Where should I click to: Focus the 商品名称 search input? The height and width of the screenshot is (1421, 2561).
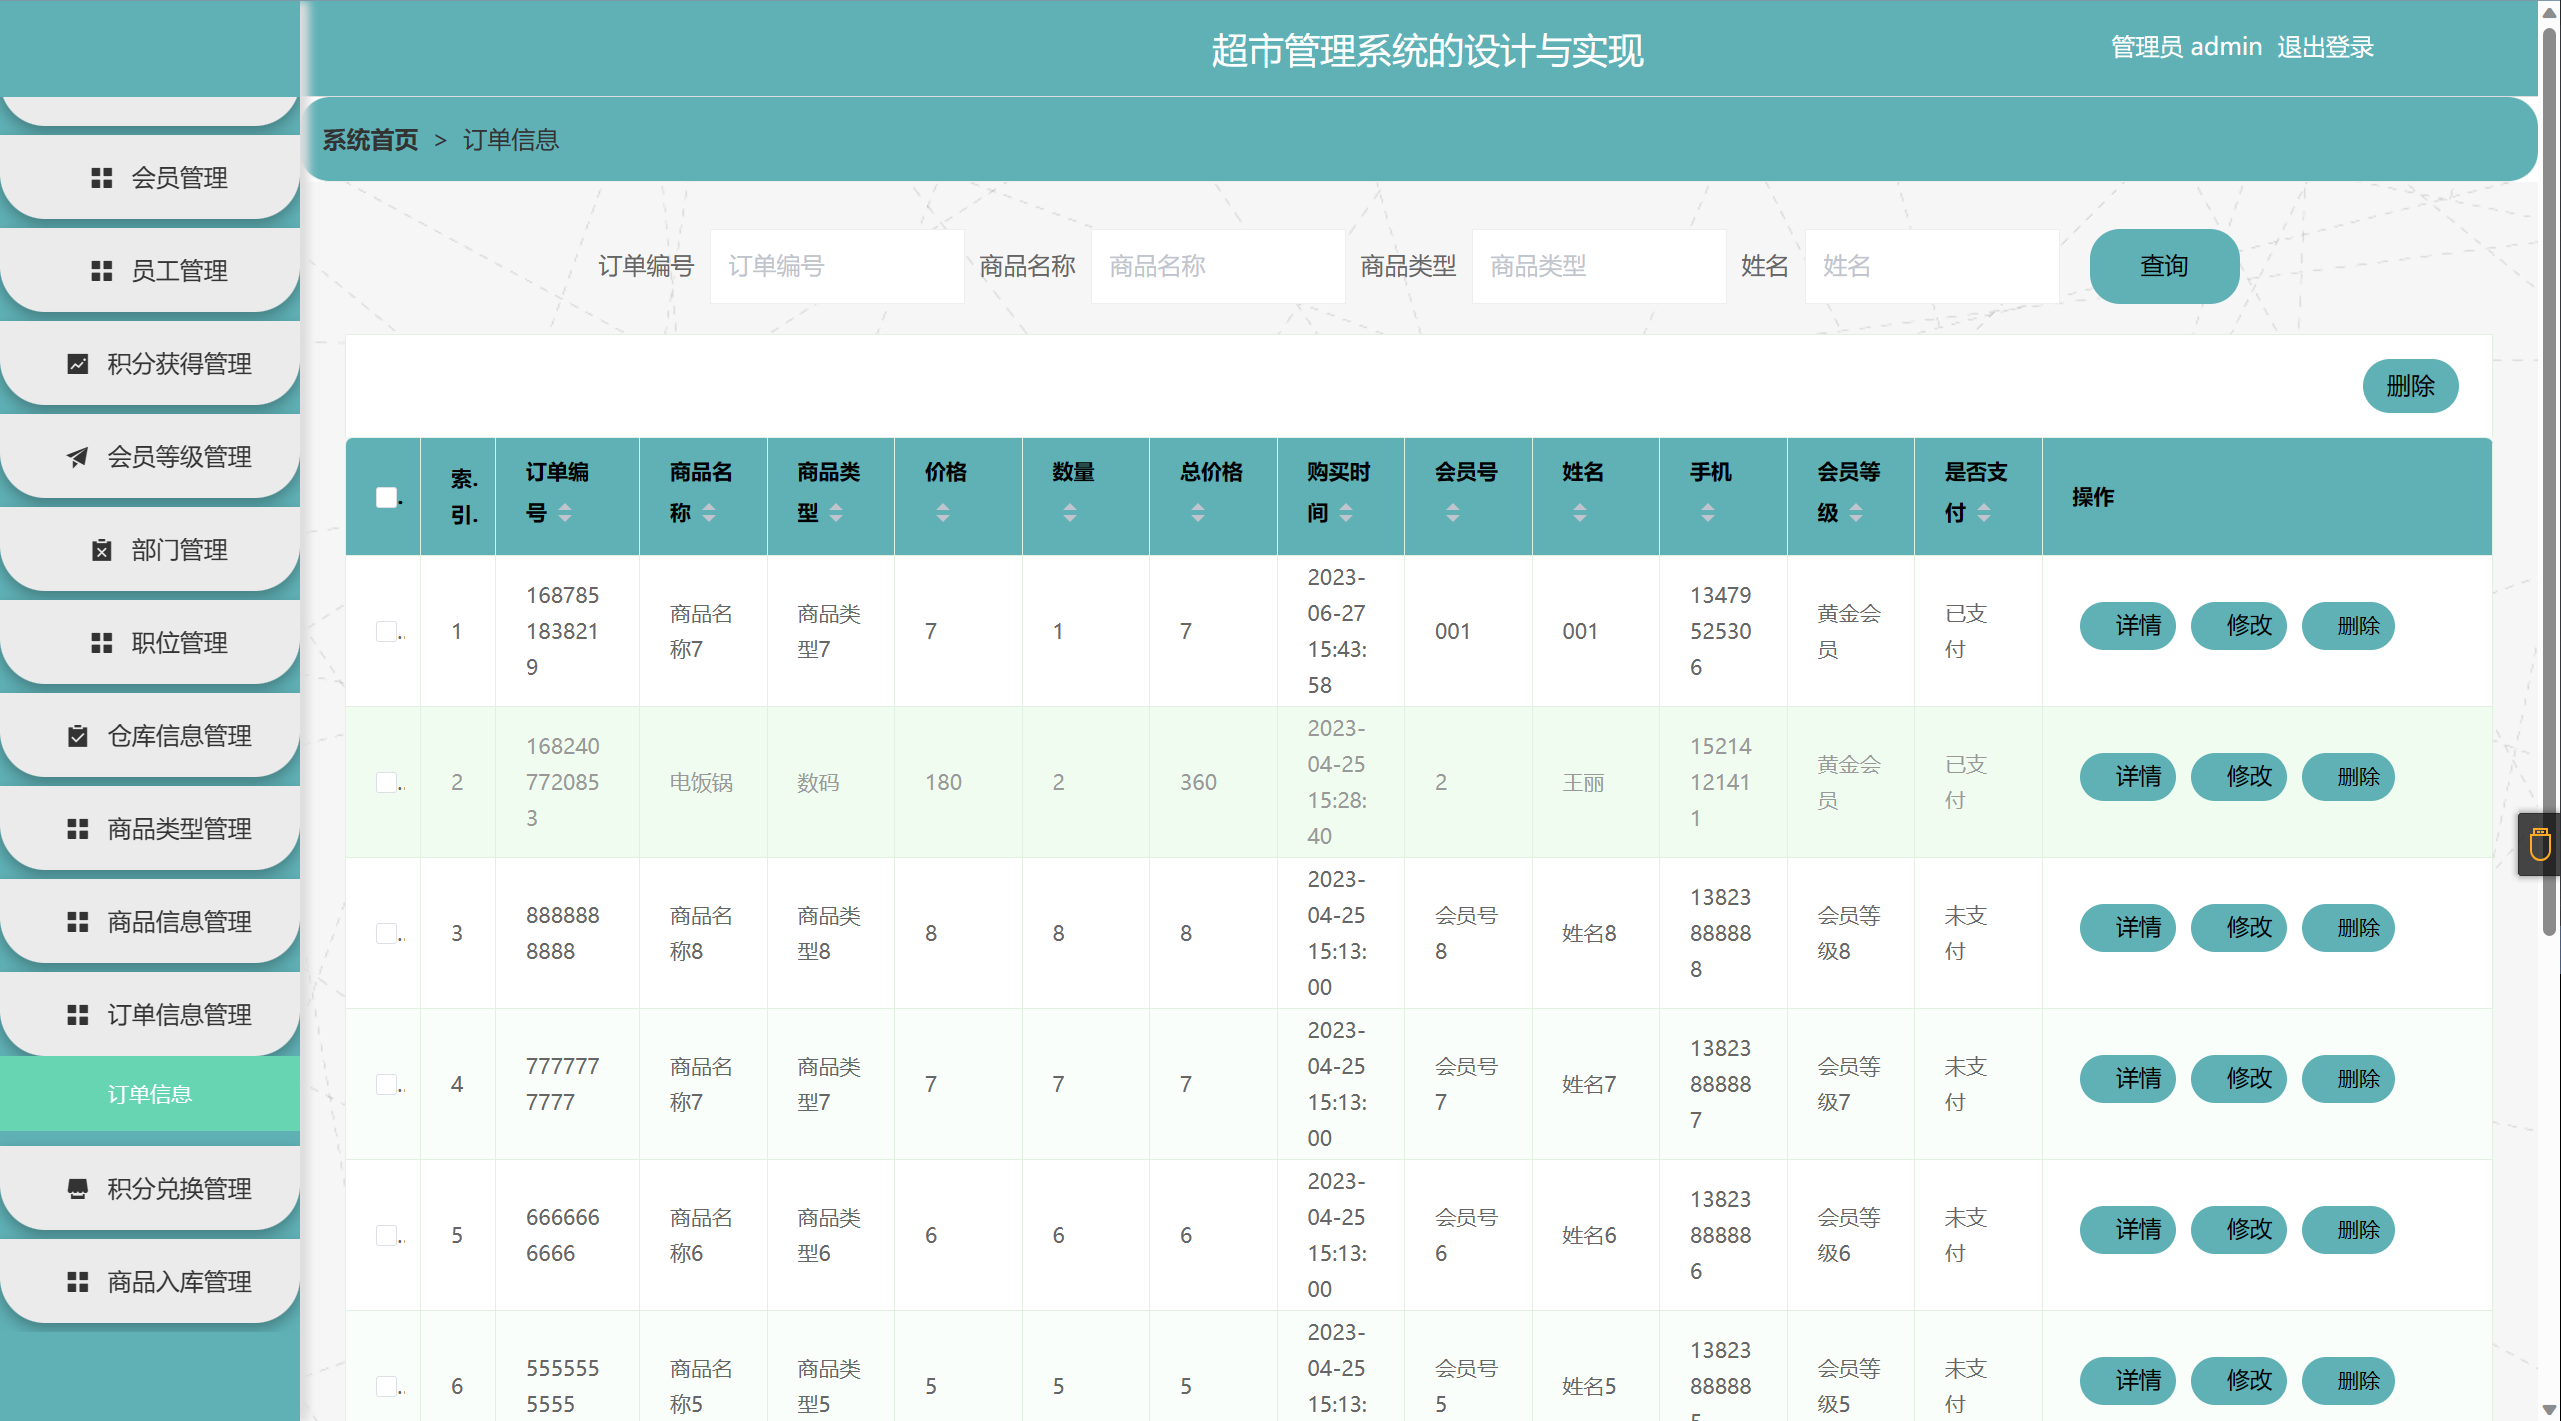tap(1218, 266)
